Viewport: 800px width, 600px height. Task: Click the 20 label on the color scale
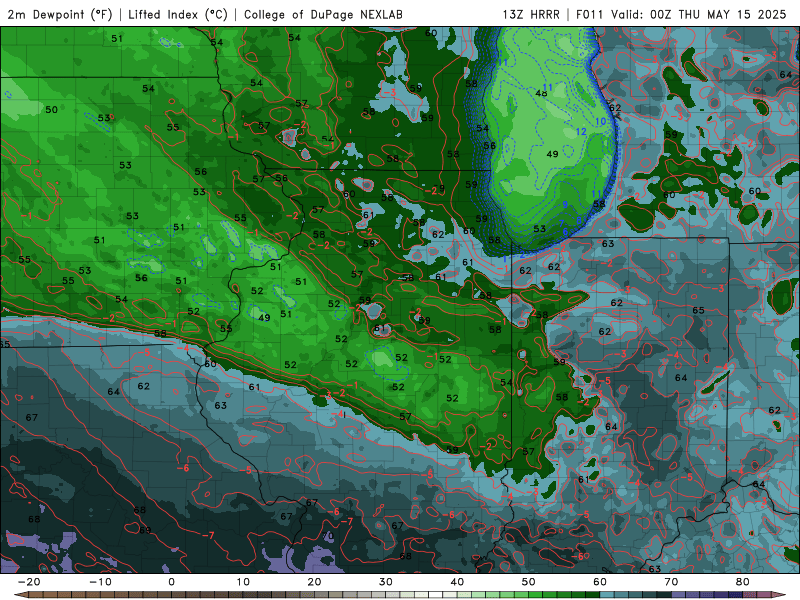(x=314, y=582)
